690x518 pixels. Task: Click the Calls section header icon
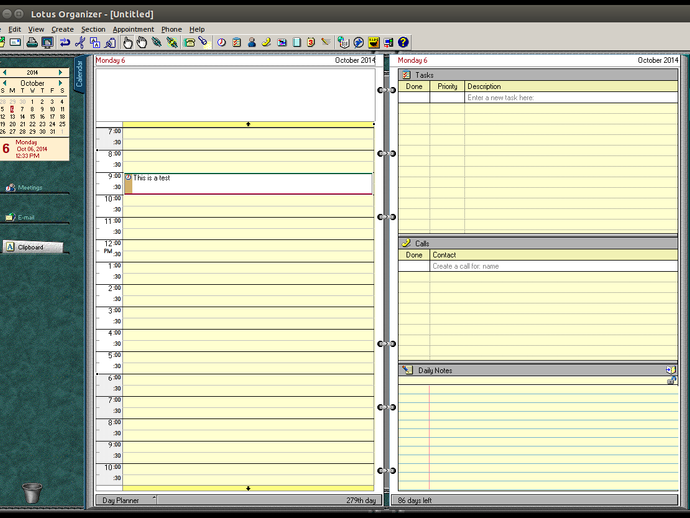coord(407,243)
